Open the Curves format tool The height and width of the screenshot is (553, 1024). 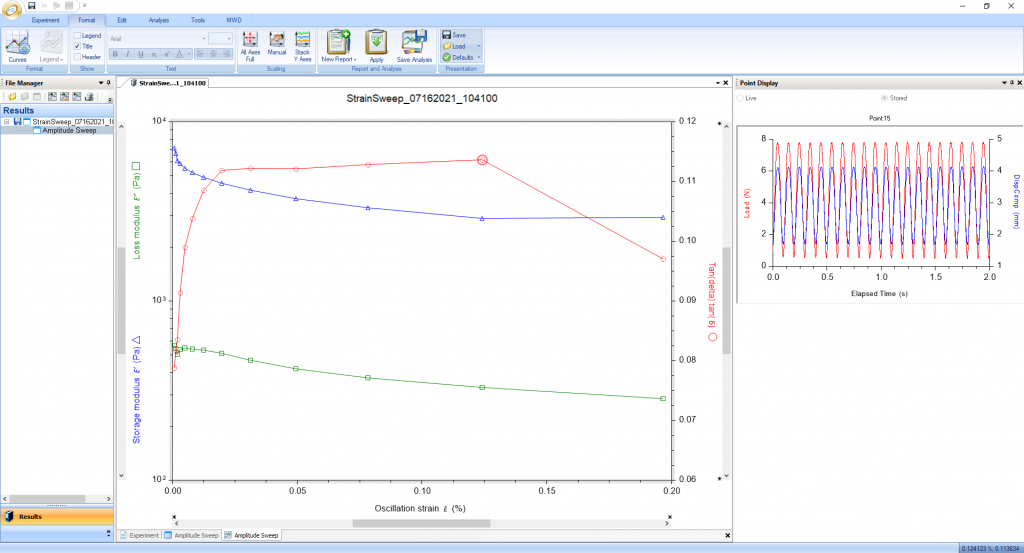coord(17,46)
